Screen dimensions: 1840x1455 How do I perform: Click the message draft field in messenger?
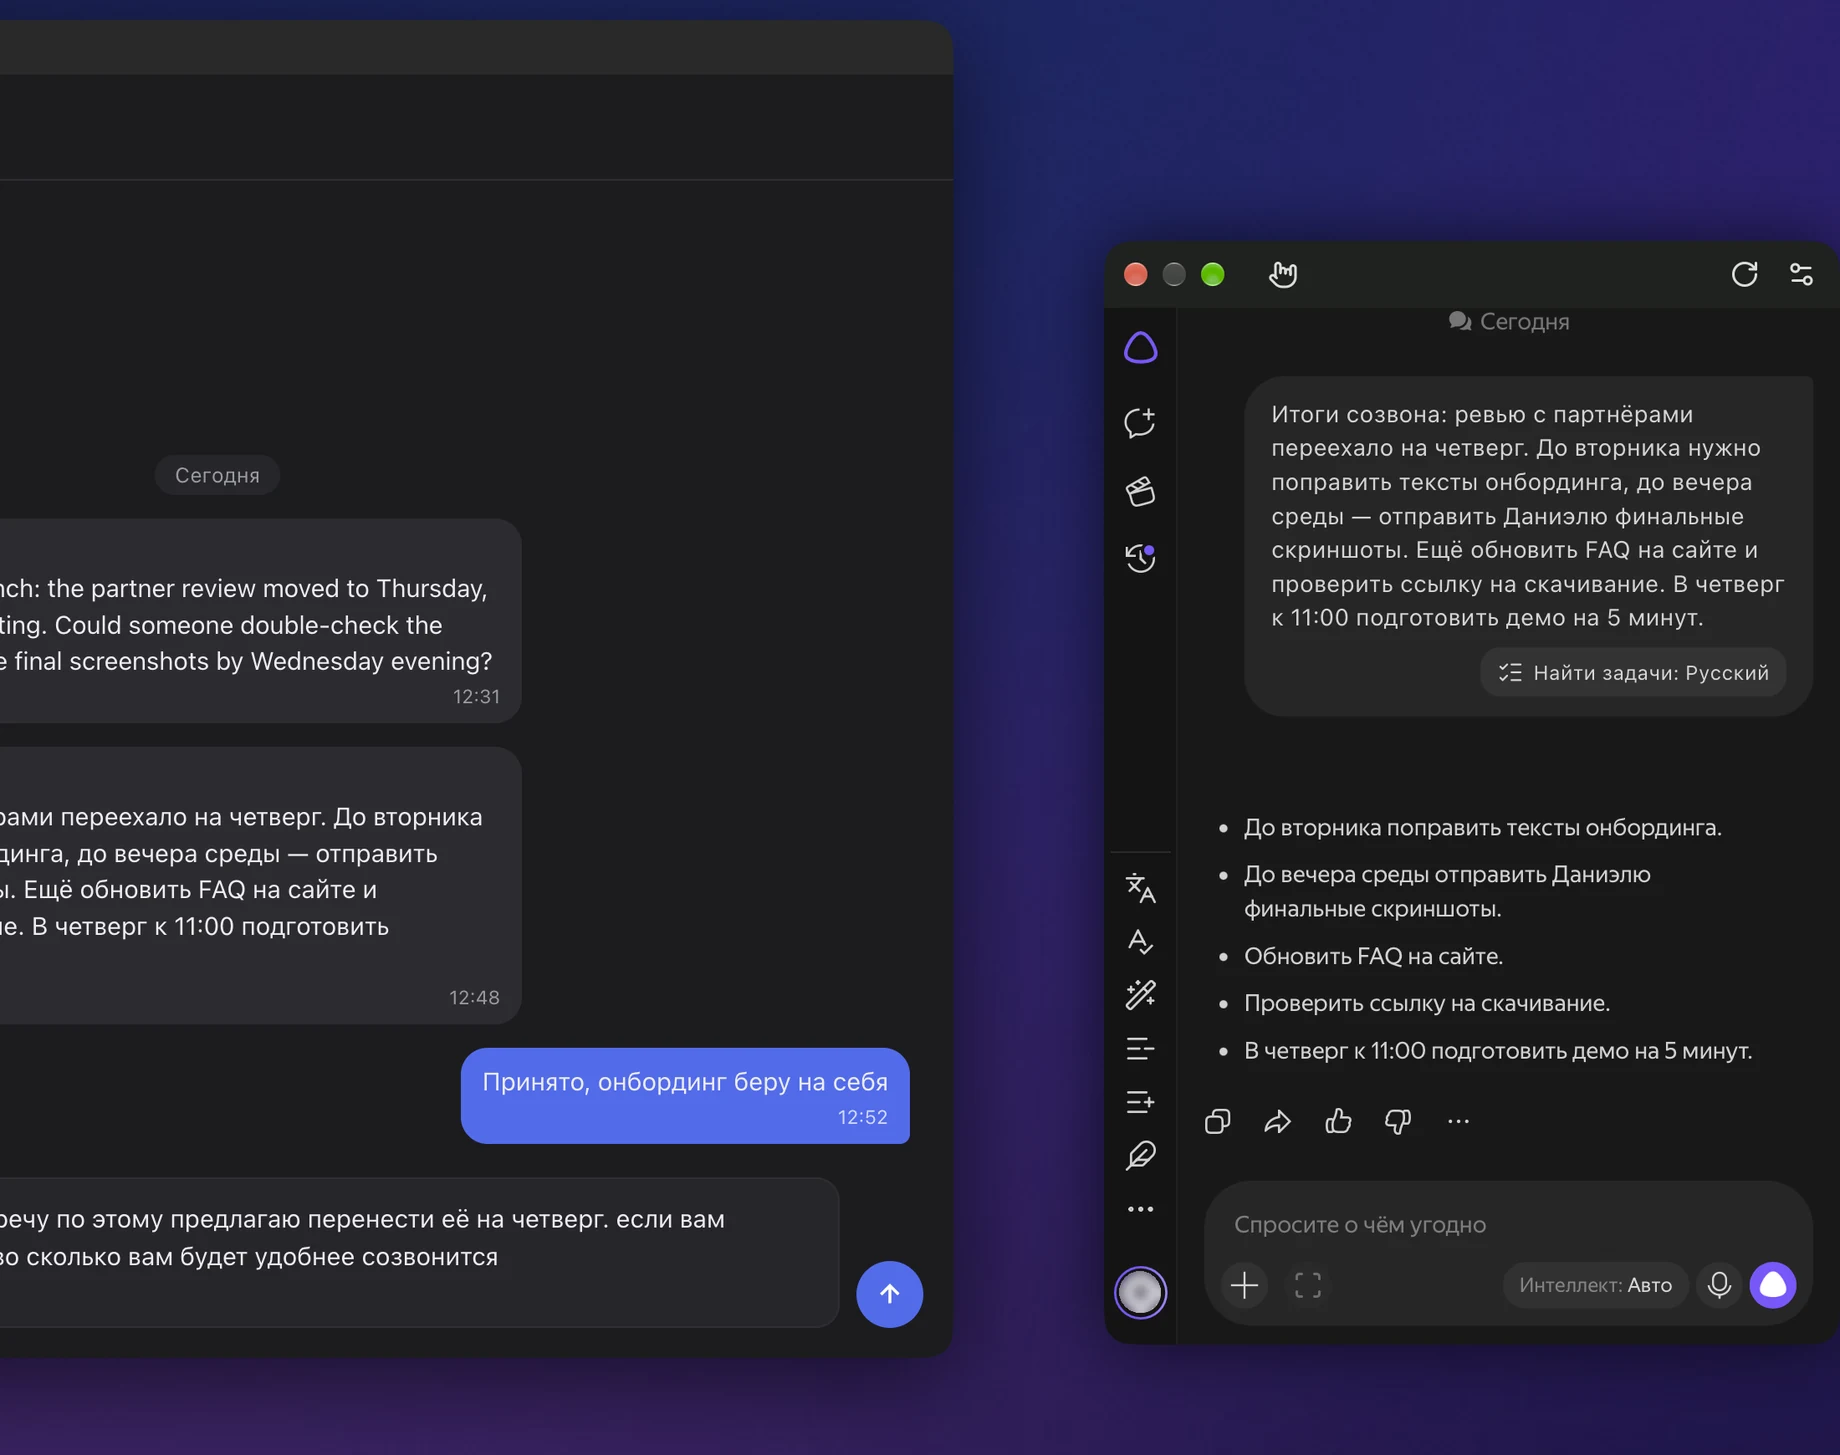418,1251
